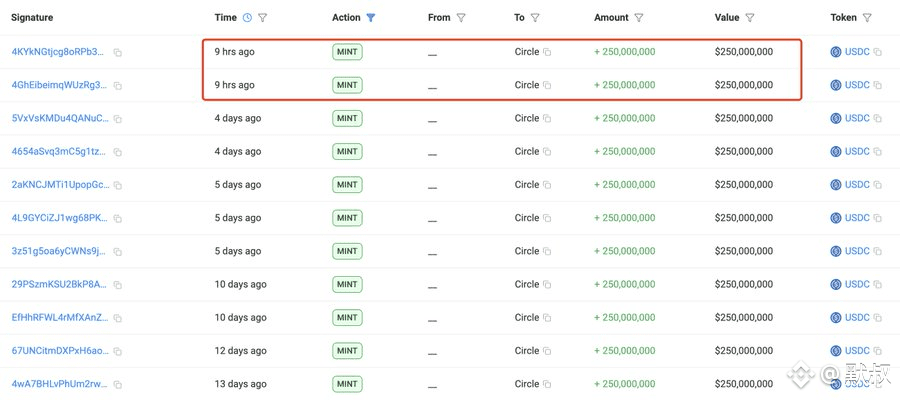This screenshot has height=400, width=900.
Task: Copy signature 4KYkNGtjcg8oRPb3 via copy icon
Action: pyautogui.click(x=118, y=52)
